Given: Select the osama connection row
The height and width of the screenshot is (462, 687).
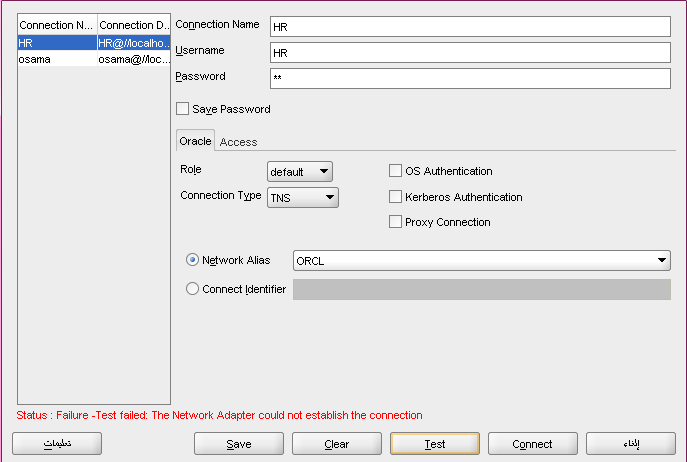Looking at the screenshot, I should 94,59.
